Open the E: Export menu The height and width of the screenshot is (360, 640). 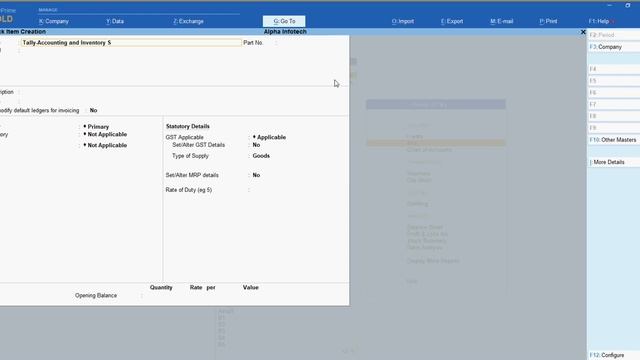[x=452, y=21]
